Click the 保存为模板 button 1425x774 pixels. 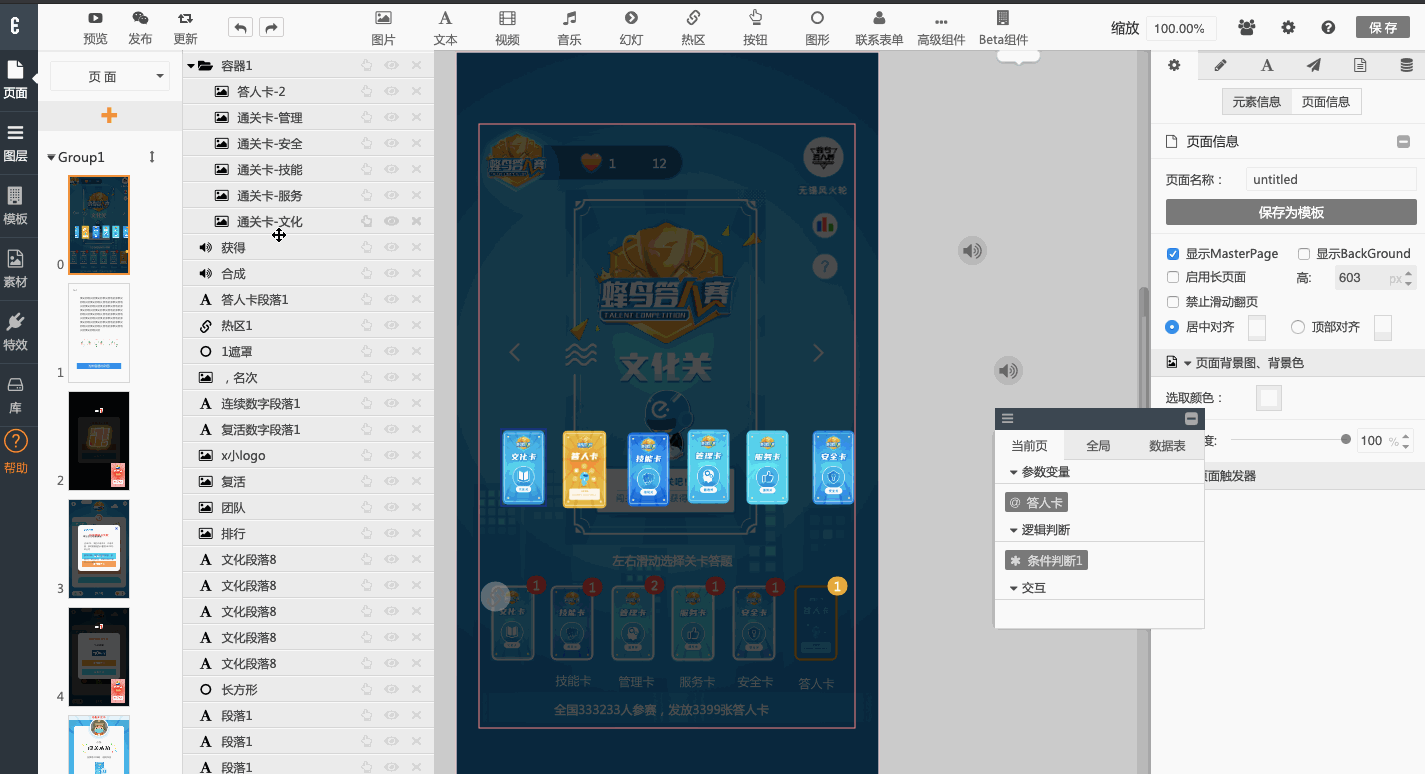pyautogui.click(x=1290, y=212)
